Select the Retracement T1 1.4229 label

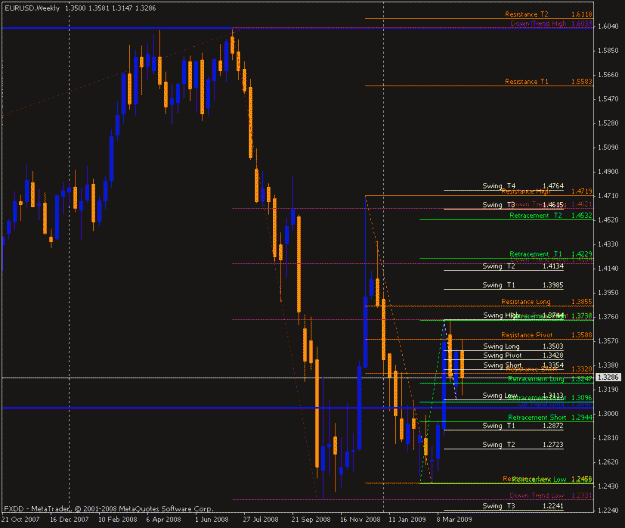[551, 254]
